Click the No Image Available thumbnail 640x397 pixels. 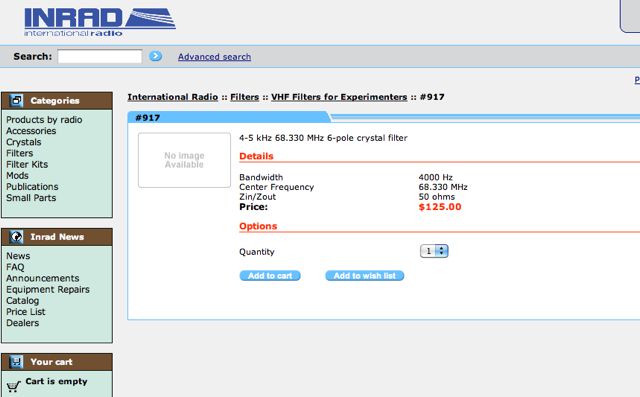tap(184, 160)
